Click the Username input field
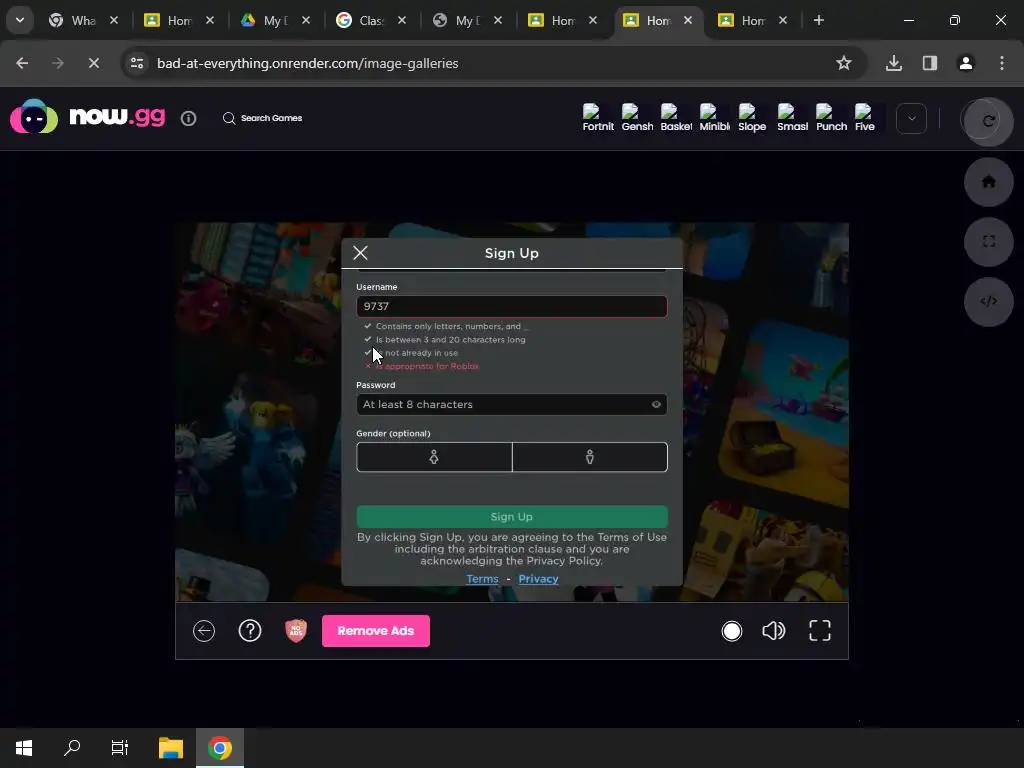1024x768 pixels. [x=511, y=306]
